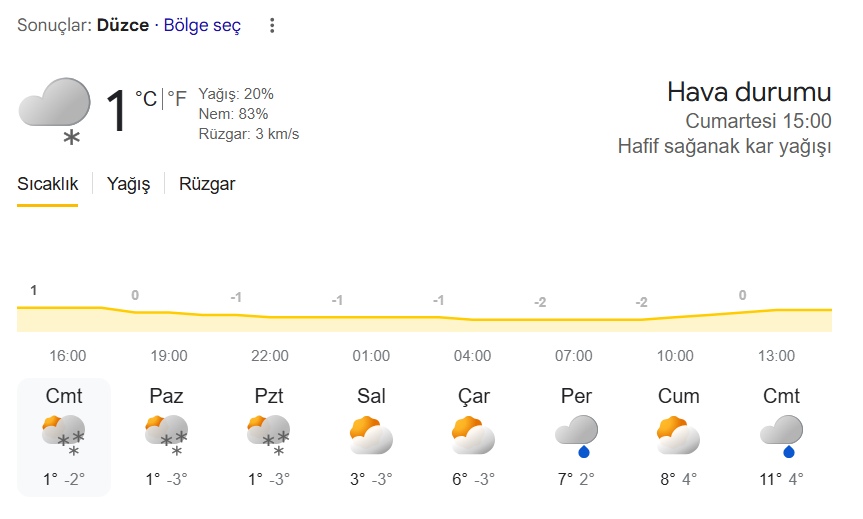
Task: Select the °C temperature unit
Action: point(146,99)
